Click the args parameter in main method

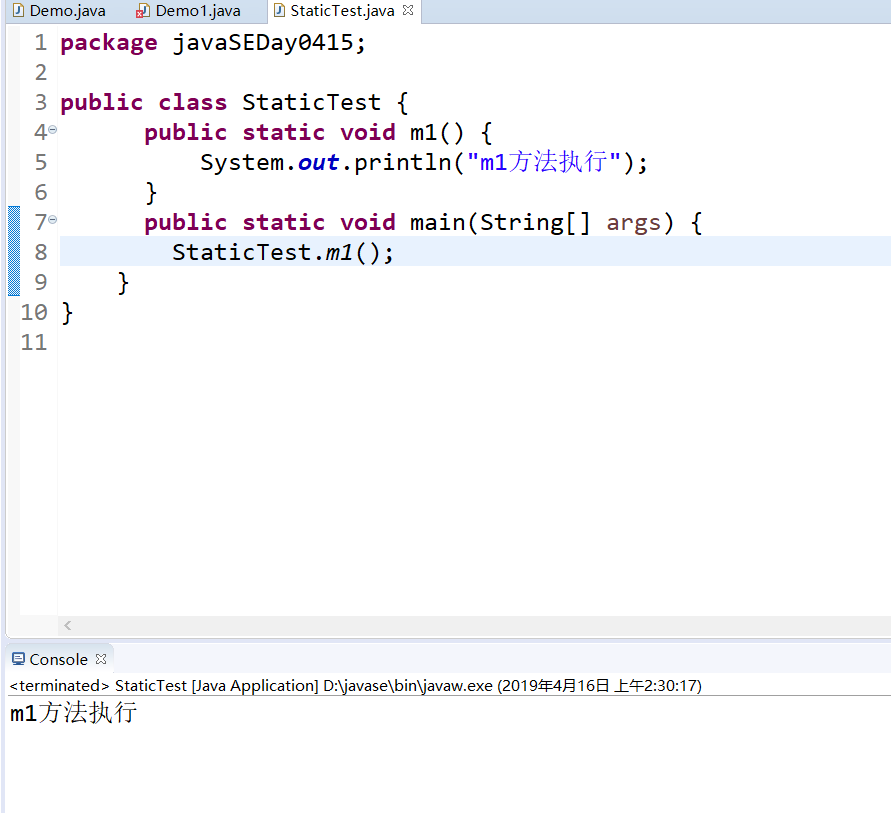[x=634, y=223]
